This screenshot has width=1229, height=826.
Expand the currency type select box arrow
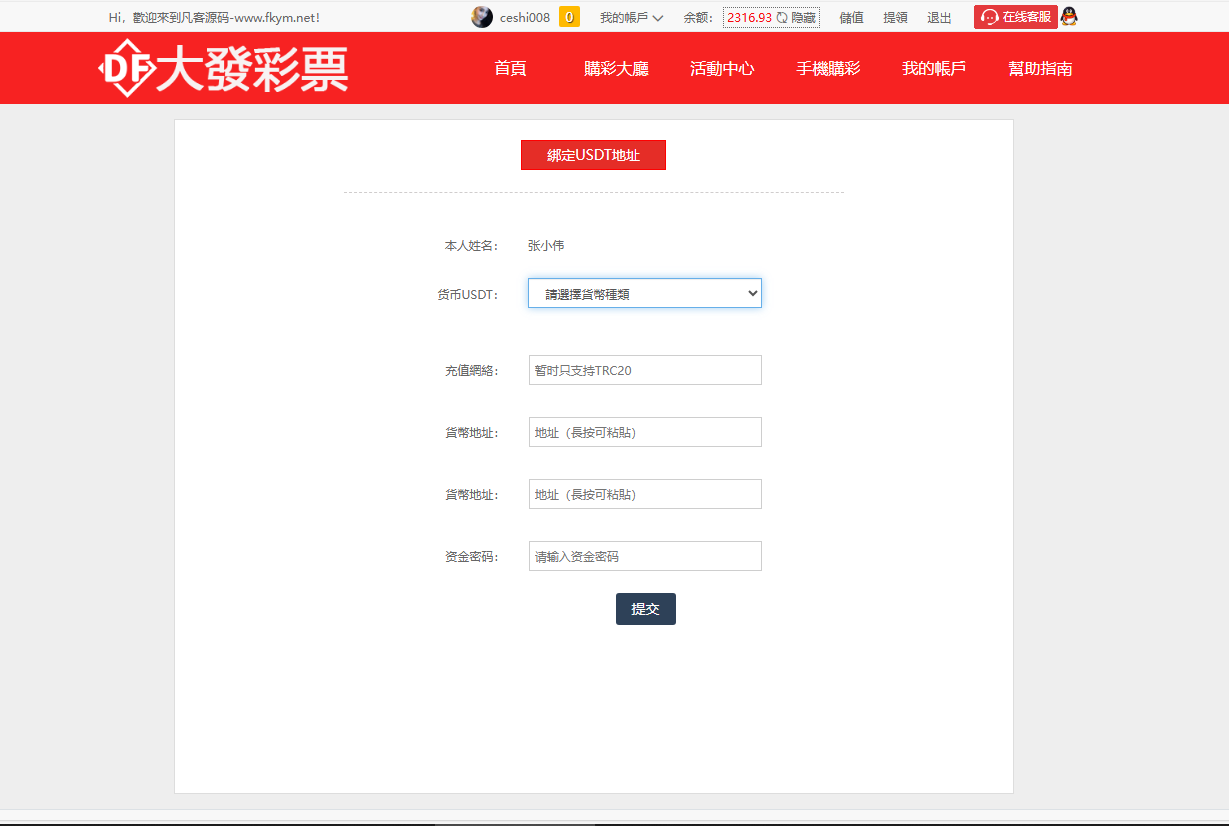click(x=752, y=292)
